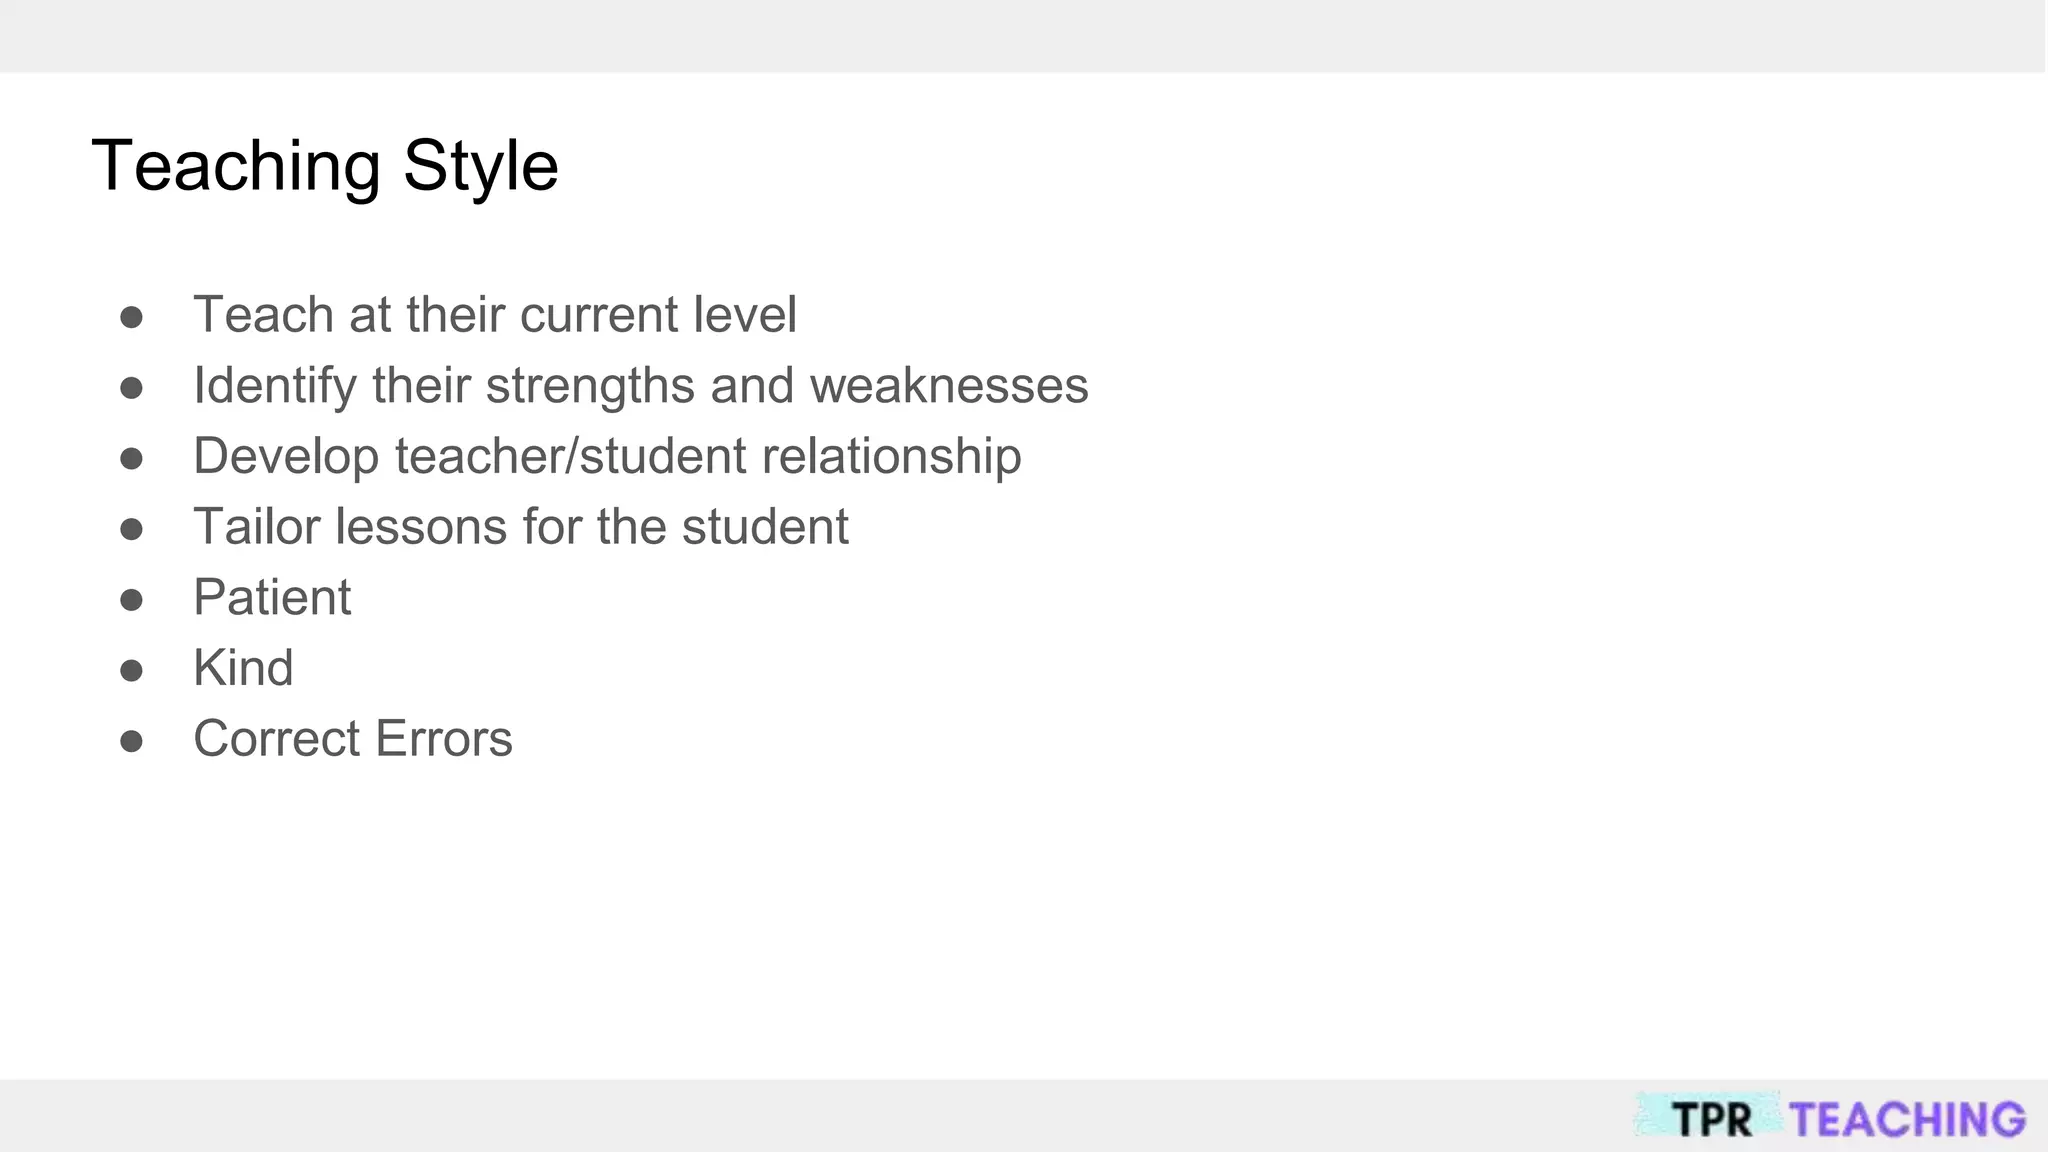The width and height of the screenshot is (2048, 1152).
Task: Click the "Tailor lessons for the student" text
Action: point(521,527)
